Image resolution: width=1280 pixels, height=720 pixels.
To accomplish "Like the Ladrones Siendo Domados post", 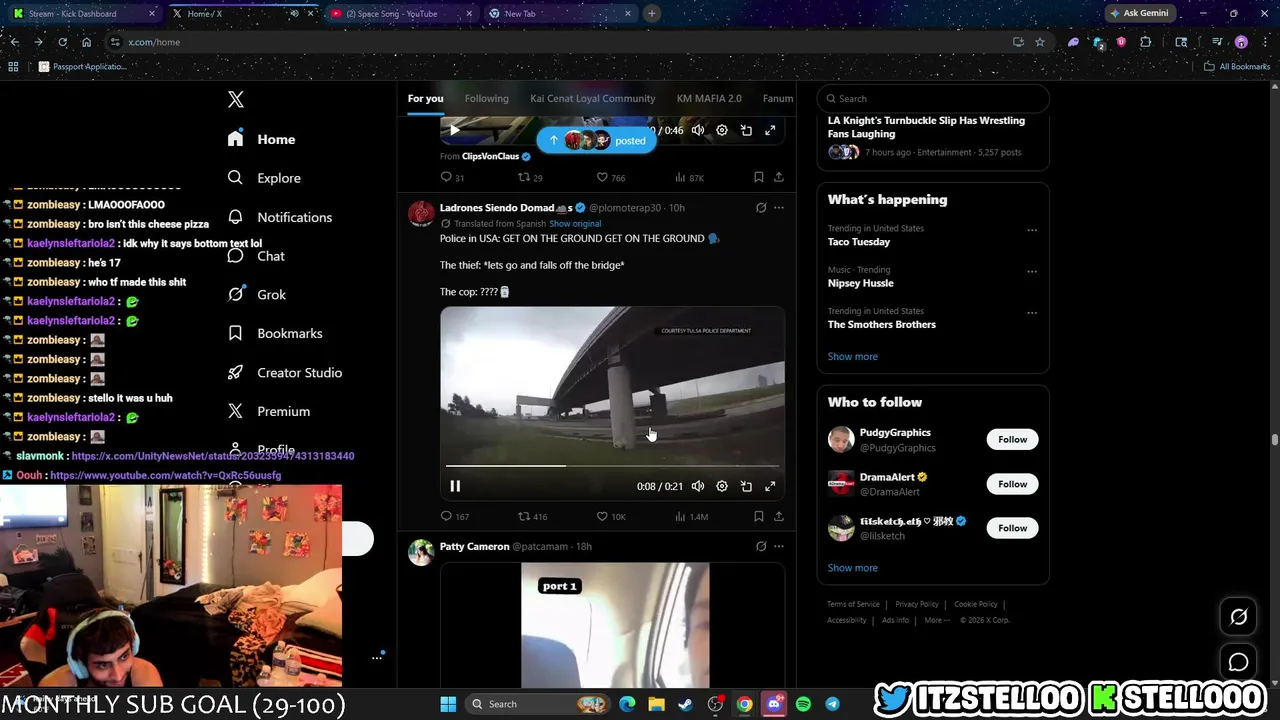I will [611, 516].
